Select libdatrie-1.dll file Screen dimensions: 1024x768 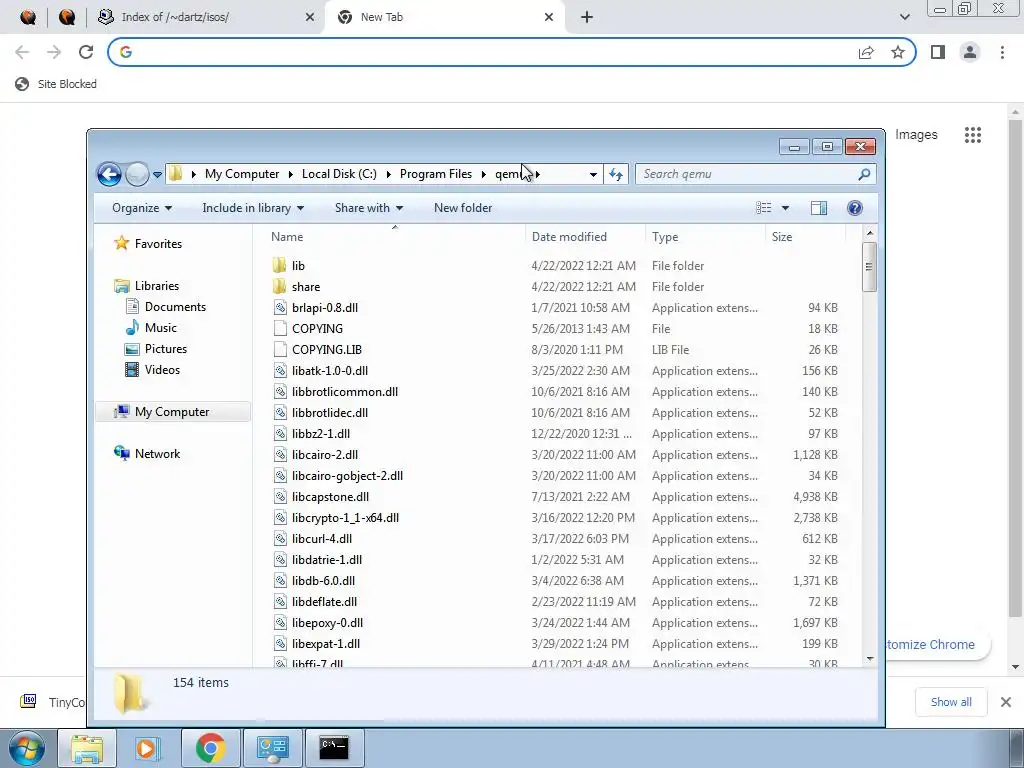pyautogui.click(x=327, y=559)
